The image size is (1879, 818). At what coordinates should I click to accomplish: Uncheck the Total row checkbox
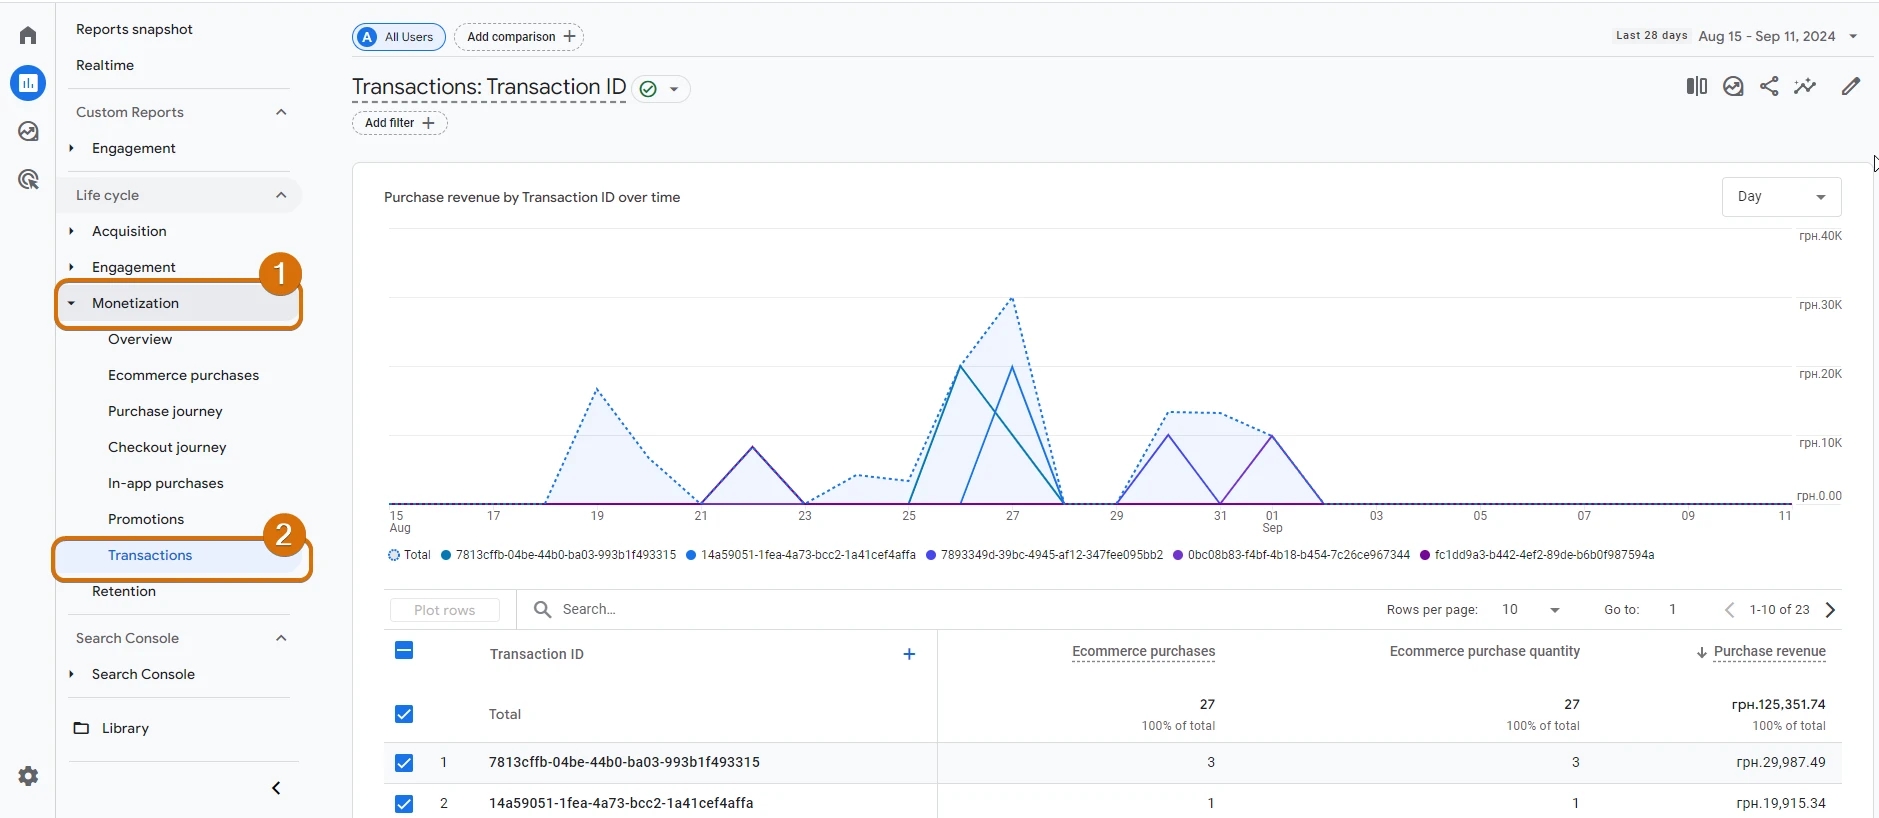tap(404, 714)
